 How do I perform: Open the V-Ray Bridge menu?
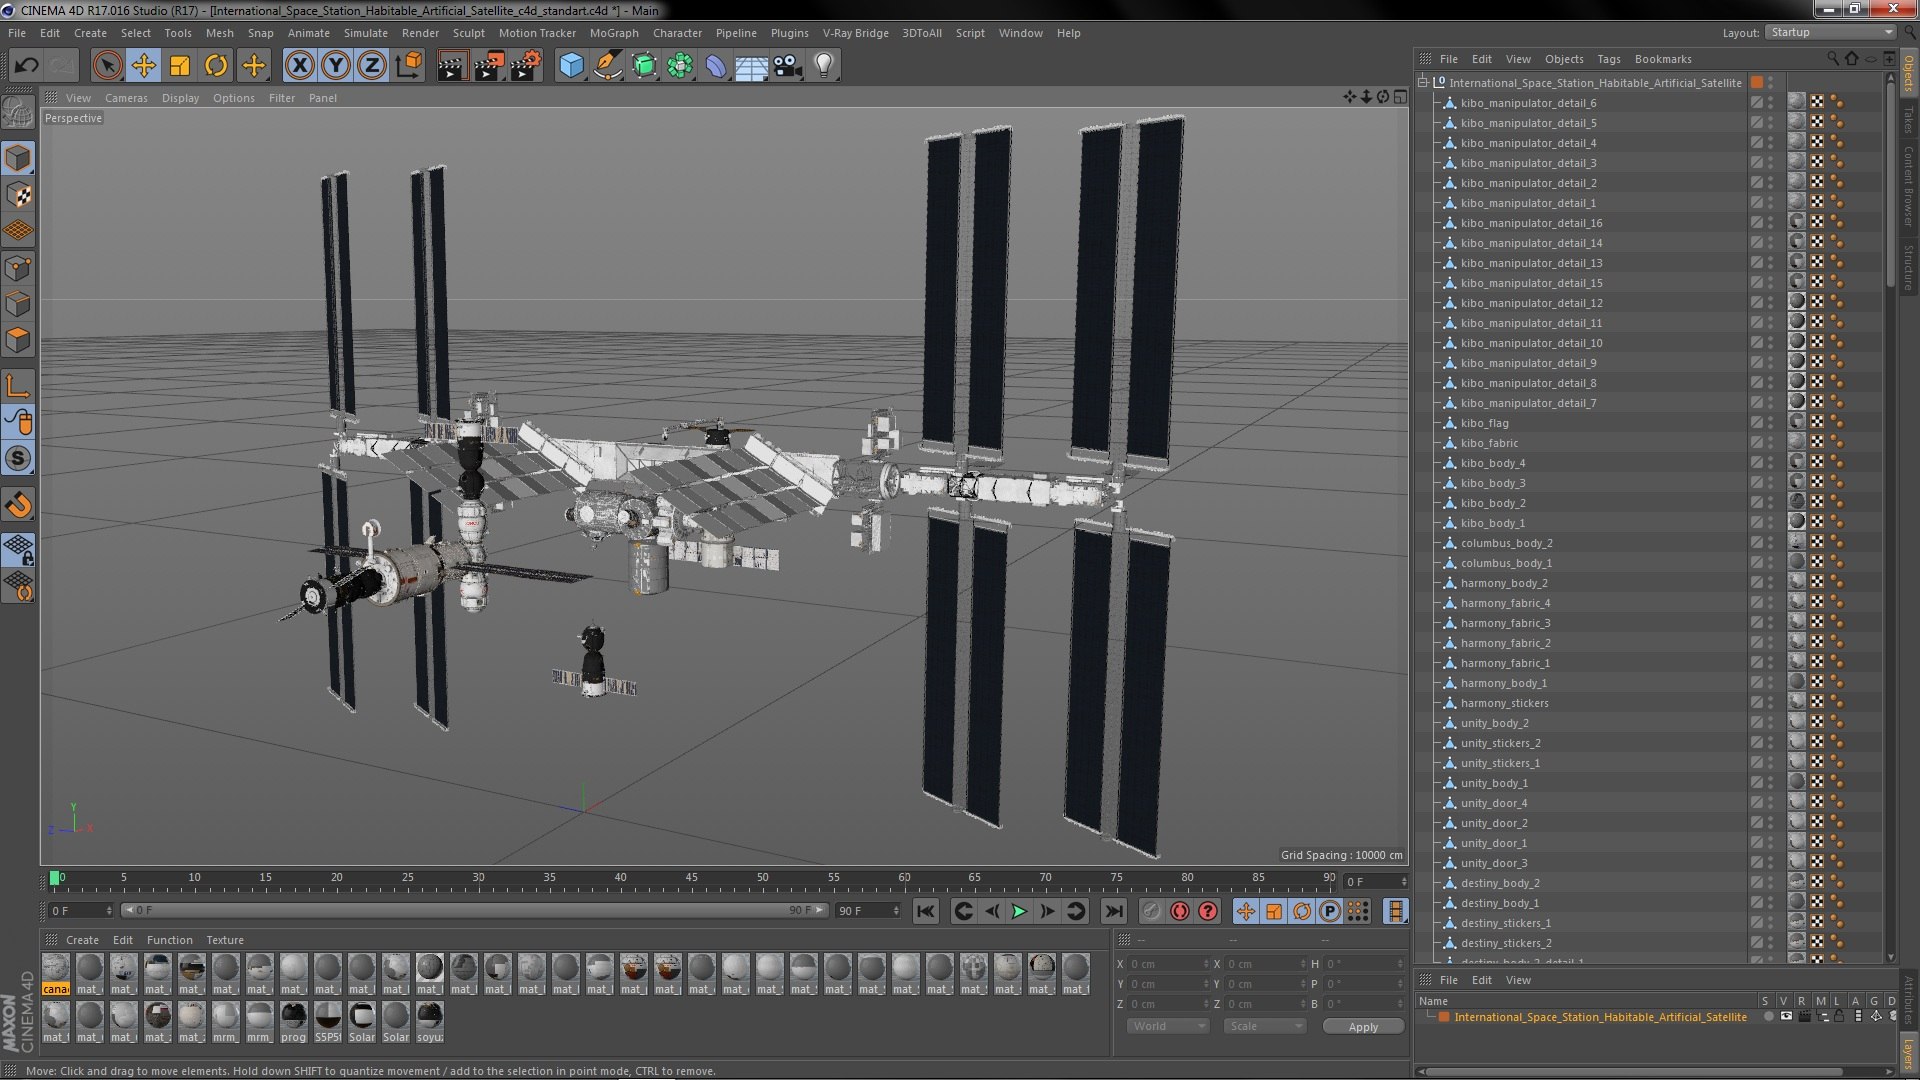coord(855,33)
